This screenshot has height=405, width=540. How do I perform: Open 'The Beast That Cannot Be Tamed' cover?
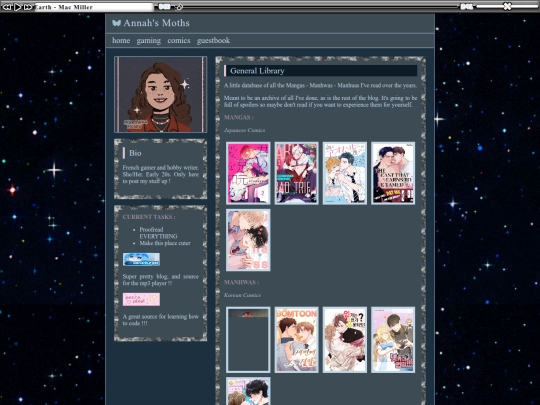(393, 173)
